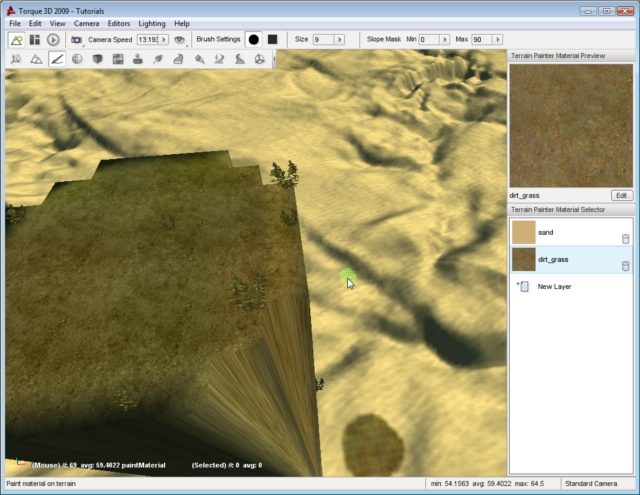Click the Play Game button in toolbar
This screenshot has height=495, width=640.
tap(53, 40)
